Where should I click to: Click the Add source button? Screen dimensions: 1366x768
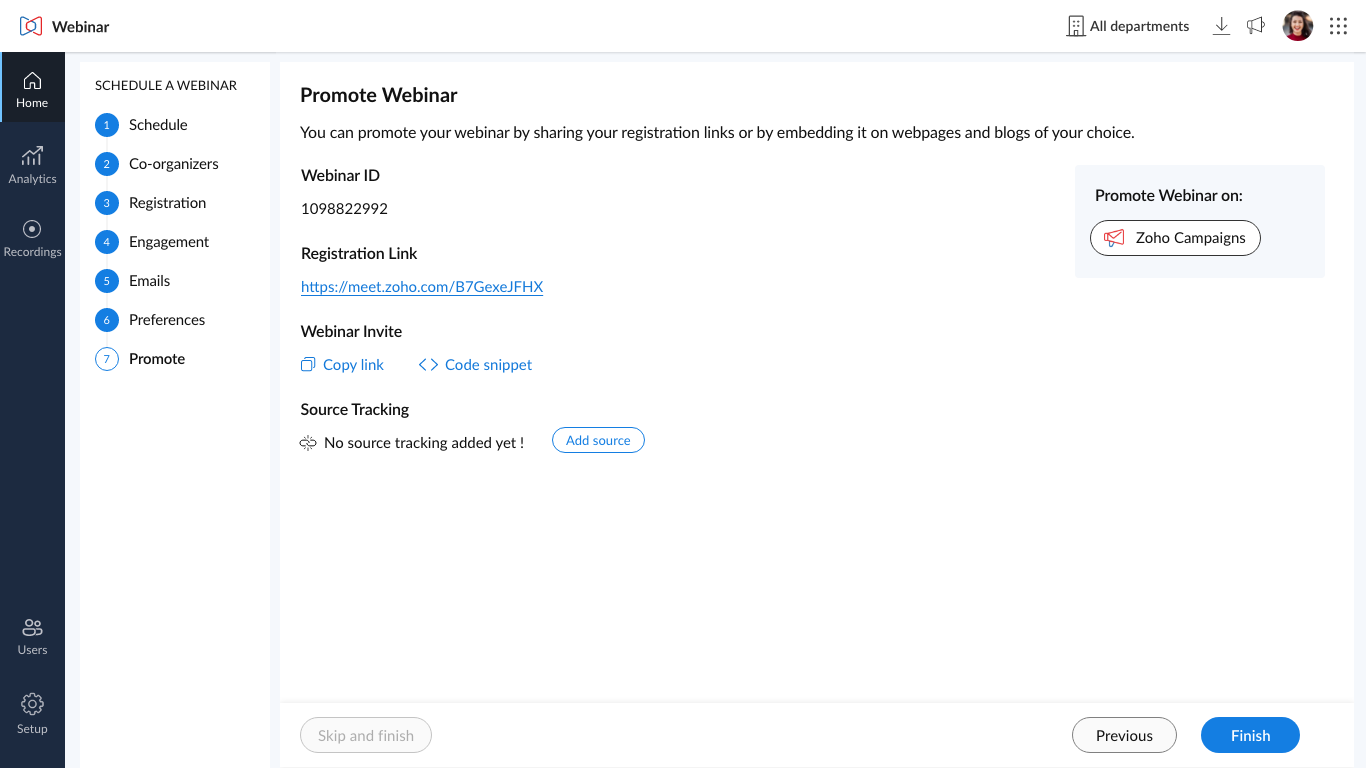598,440
